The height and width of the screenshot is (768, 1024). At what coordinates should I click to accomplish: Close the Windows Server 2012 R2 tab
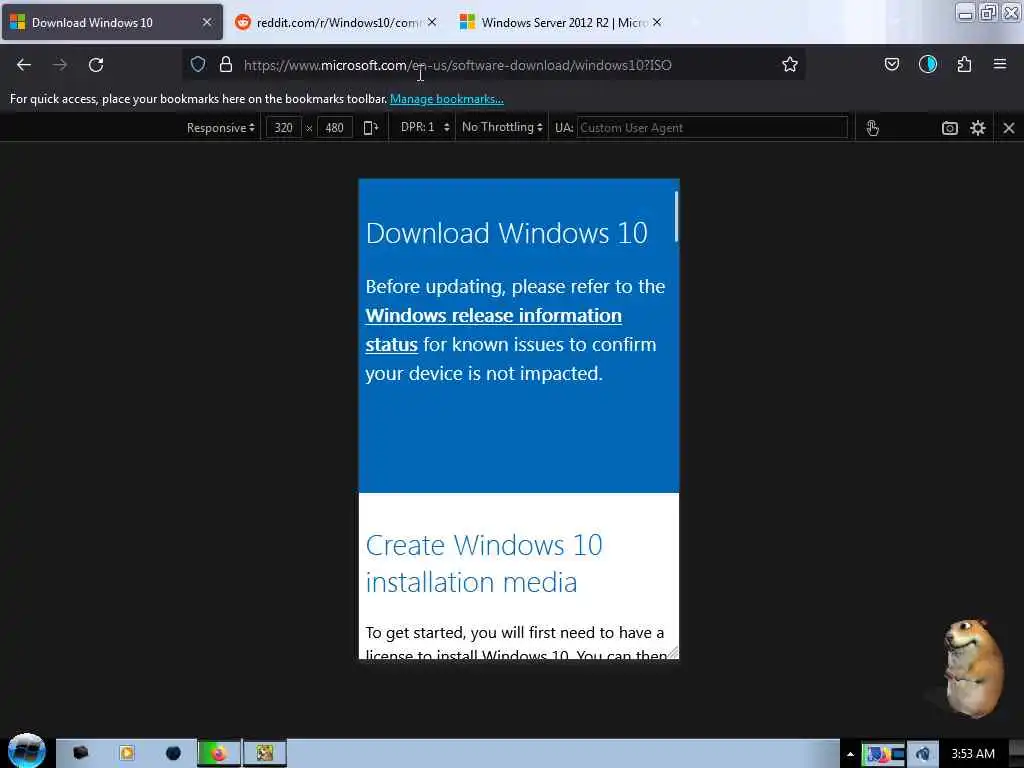pyautogui.click(x=657, y=22)
